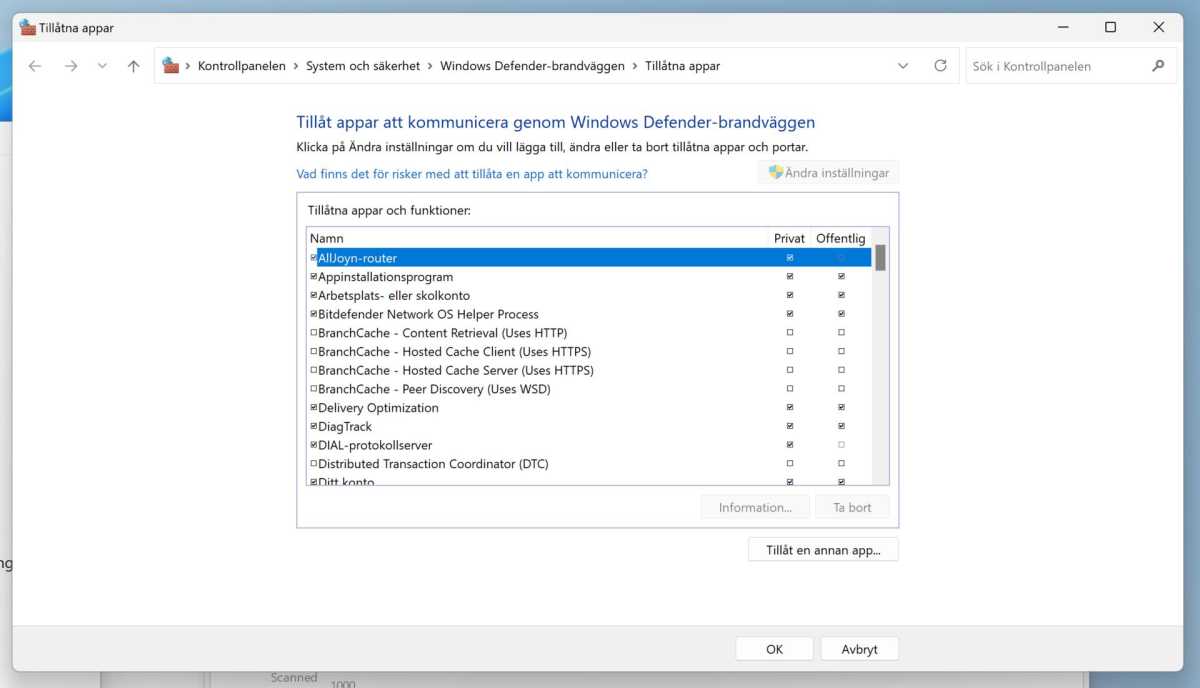The width and height of the screenshot is (1200, 688).
Task: Enable Privat for BranchCache Hosted Cache Client
Action: click(790, 352)
